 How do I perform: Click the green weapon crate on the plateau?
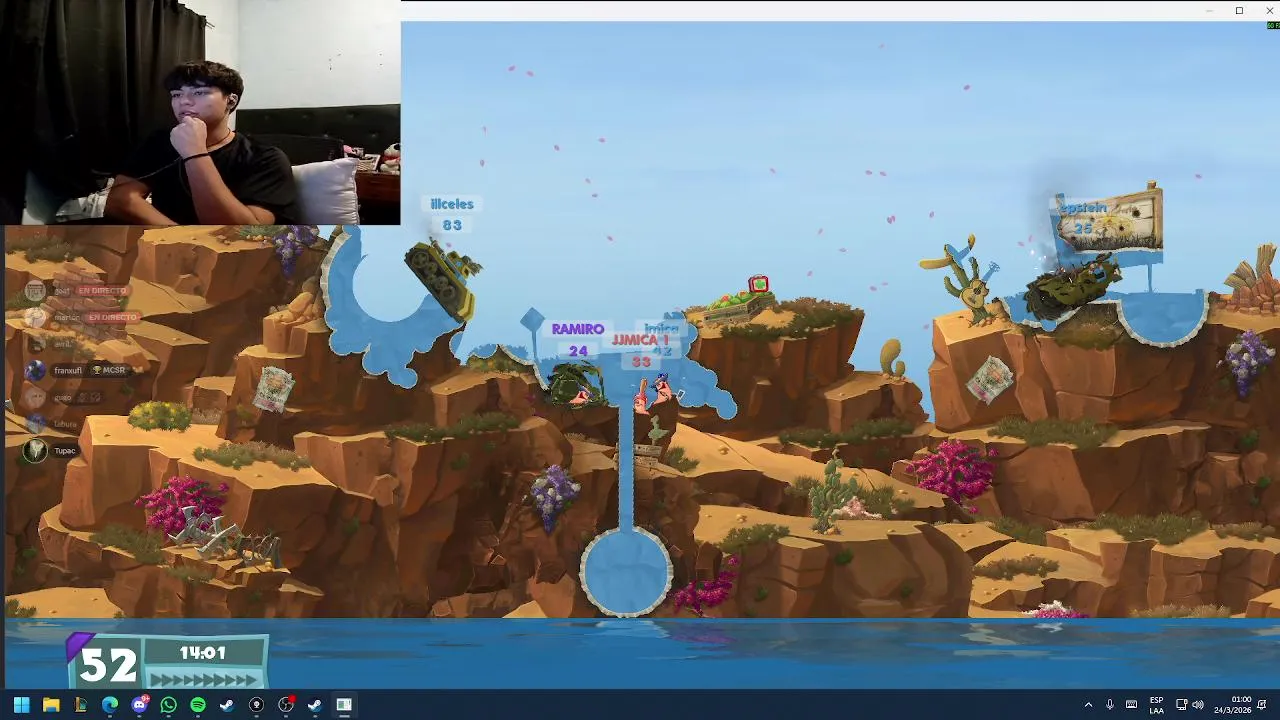(758, 285)
